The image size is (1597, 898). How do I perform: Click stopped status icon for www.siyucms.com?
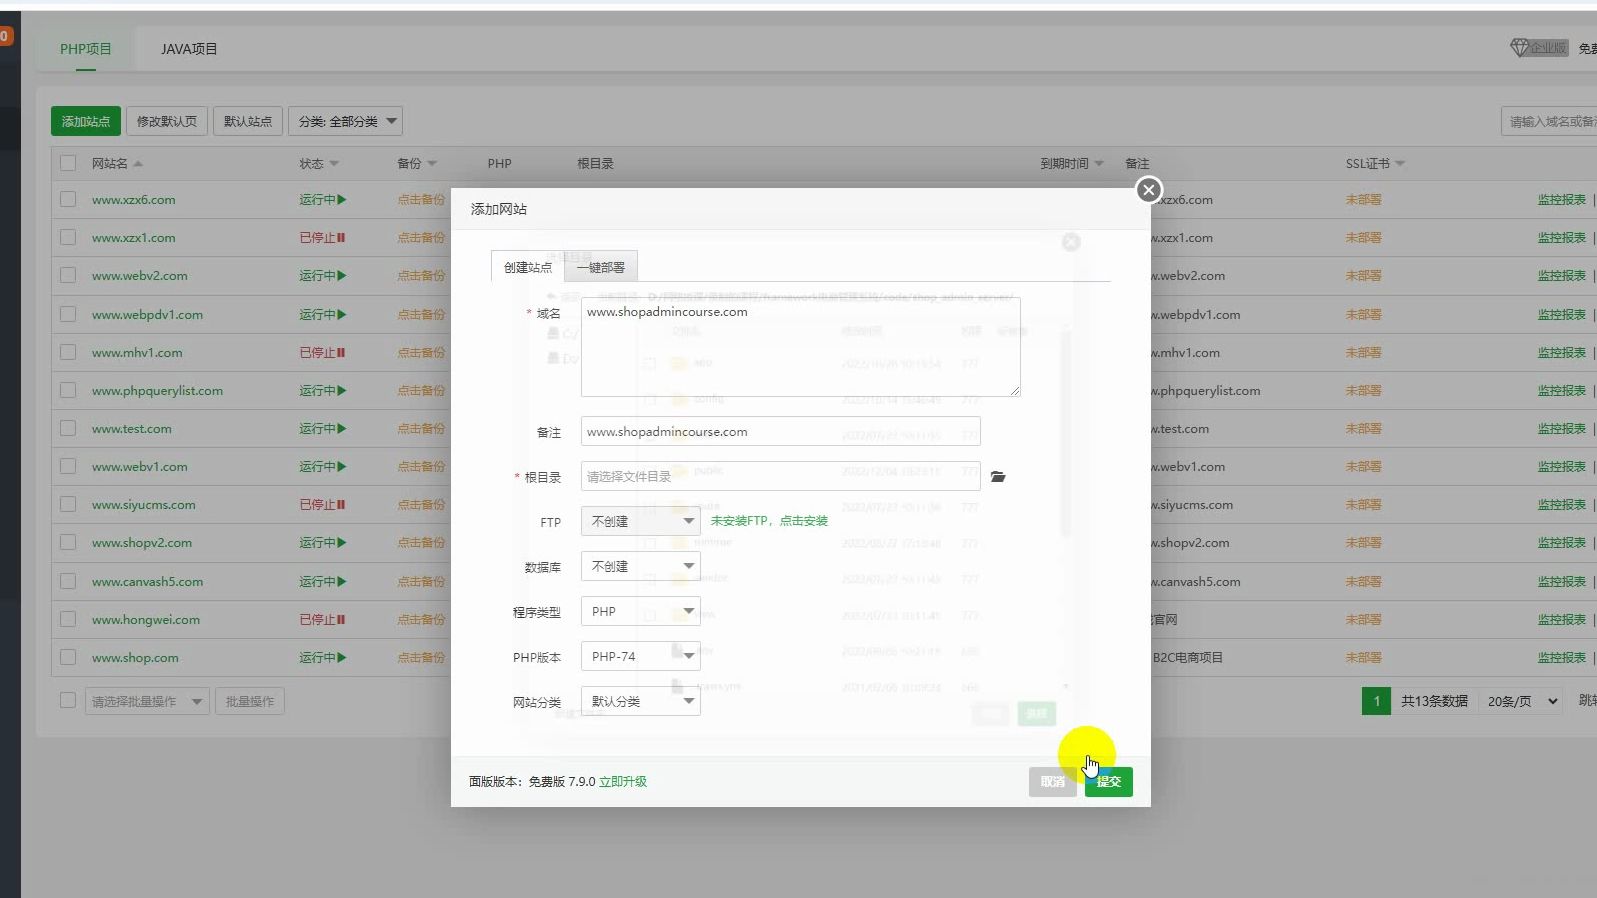coord(341,505)
